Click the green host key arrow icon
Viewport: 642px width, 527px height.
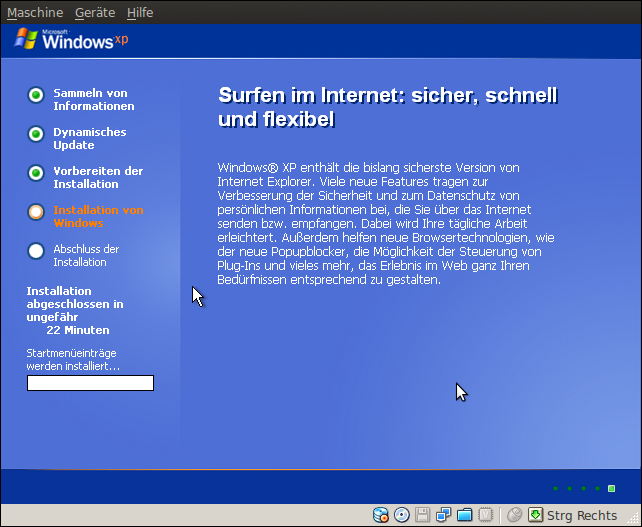[536, 515]
